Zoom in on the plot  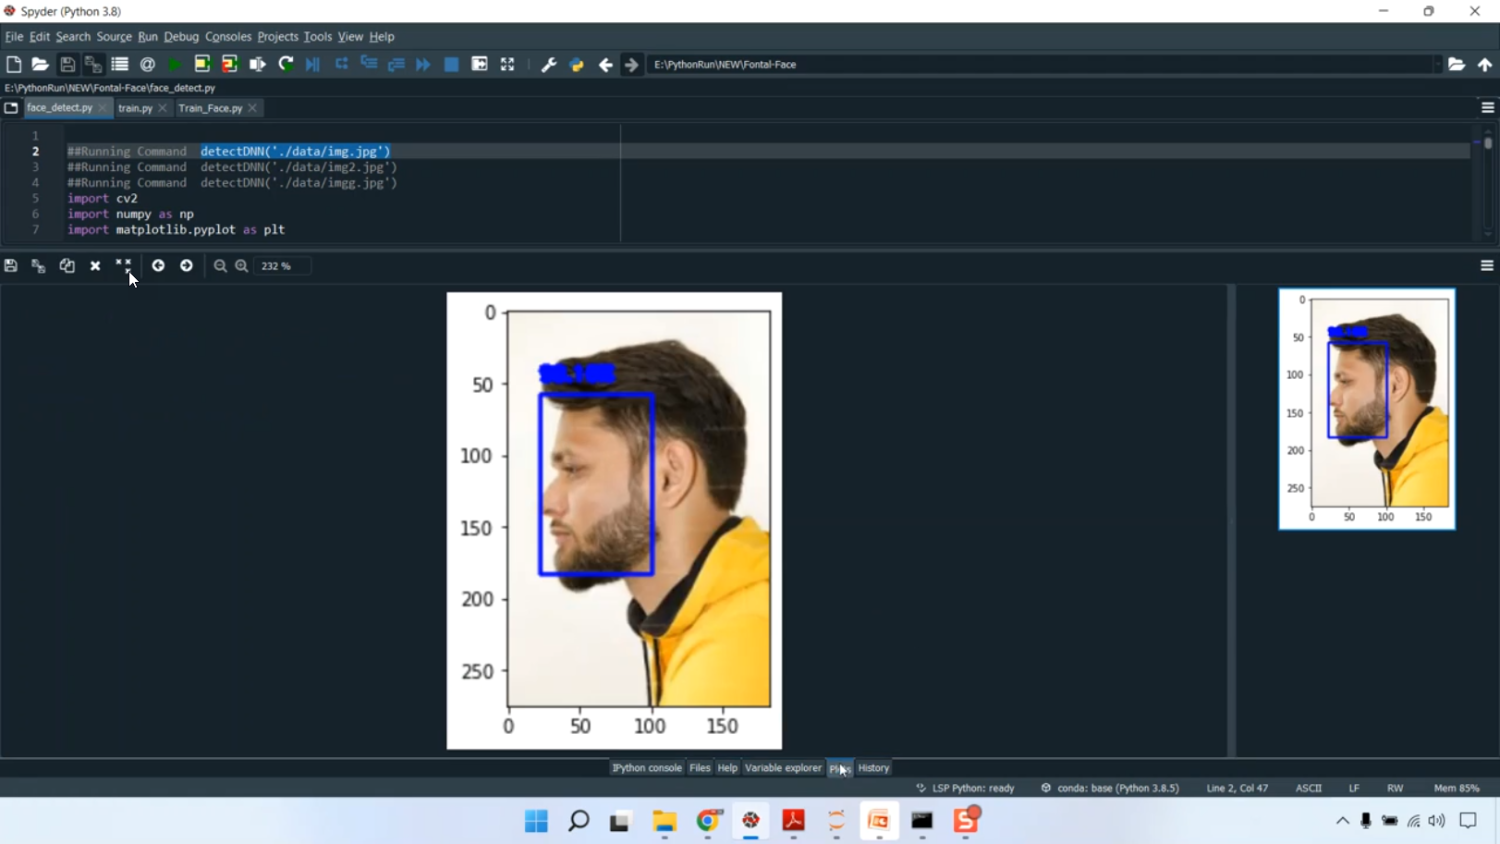tap(242, 266)
